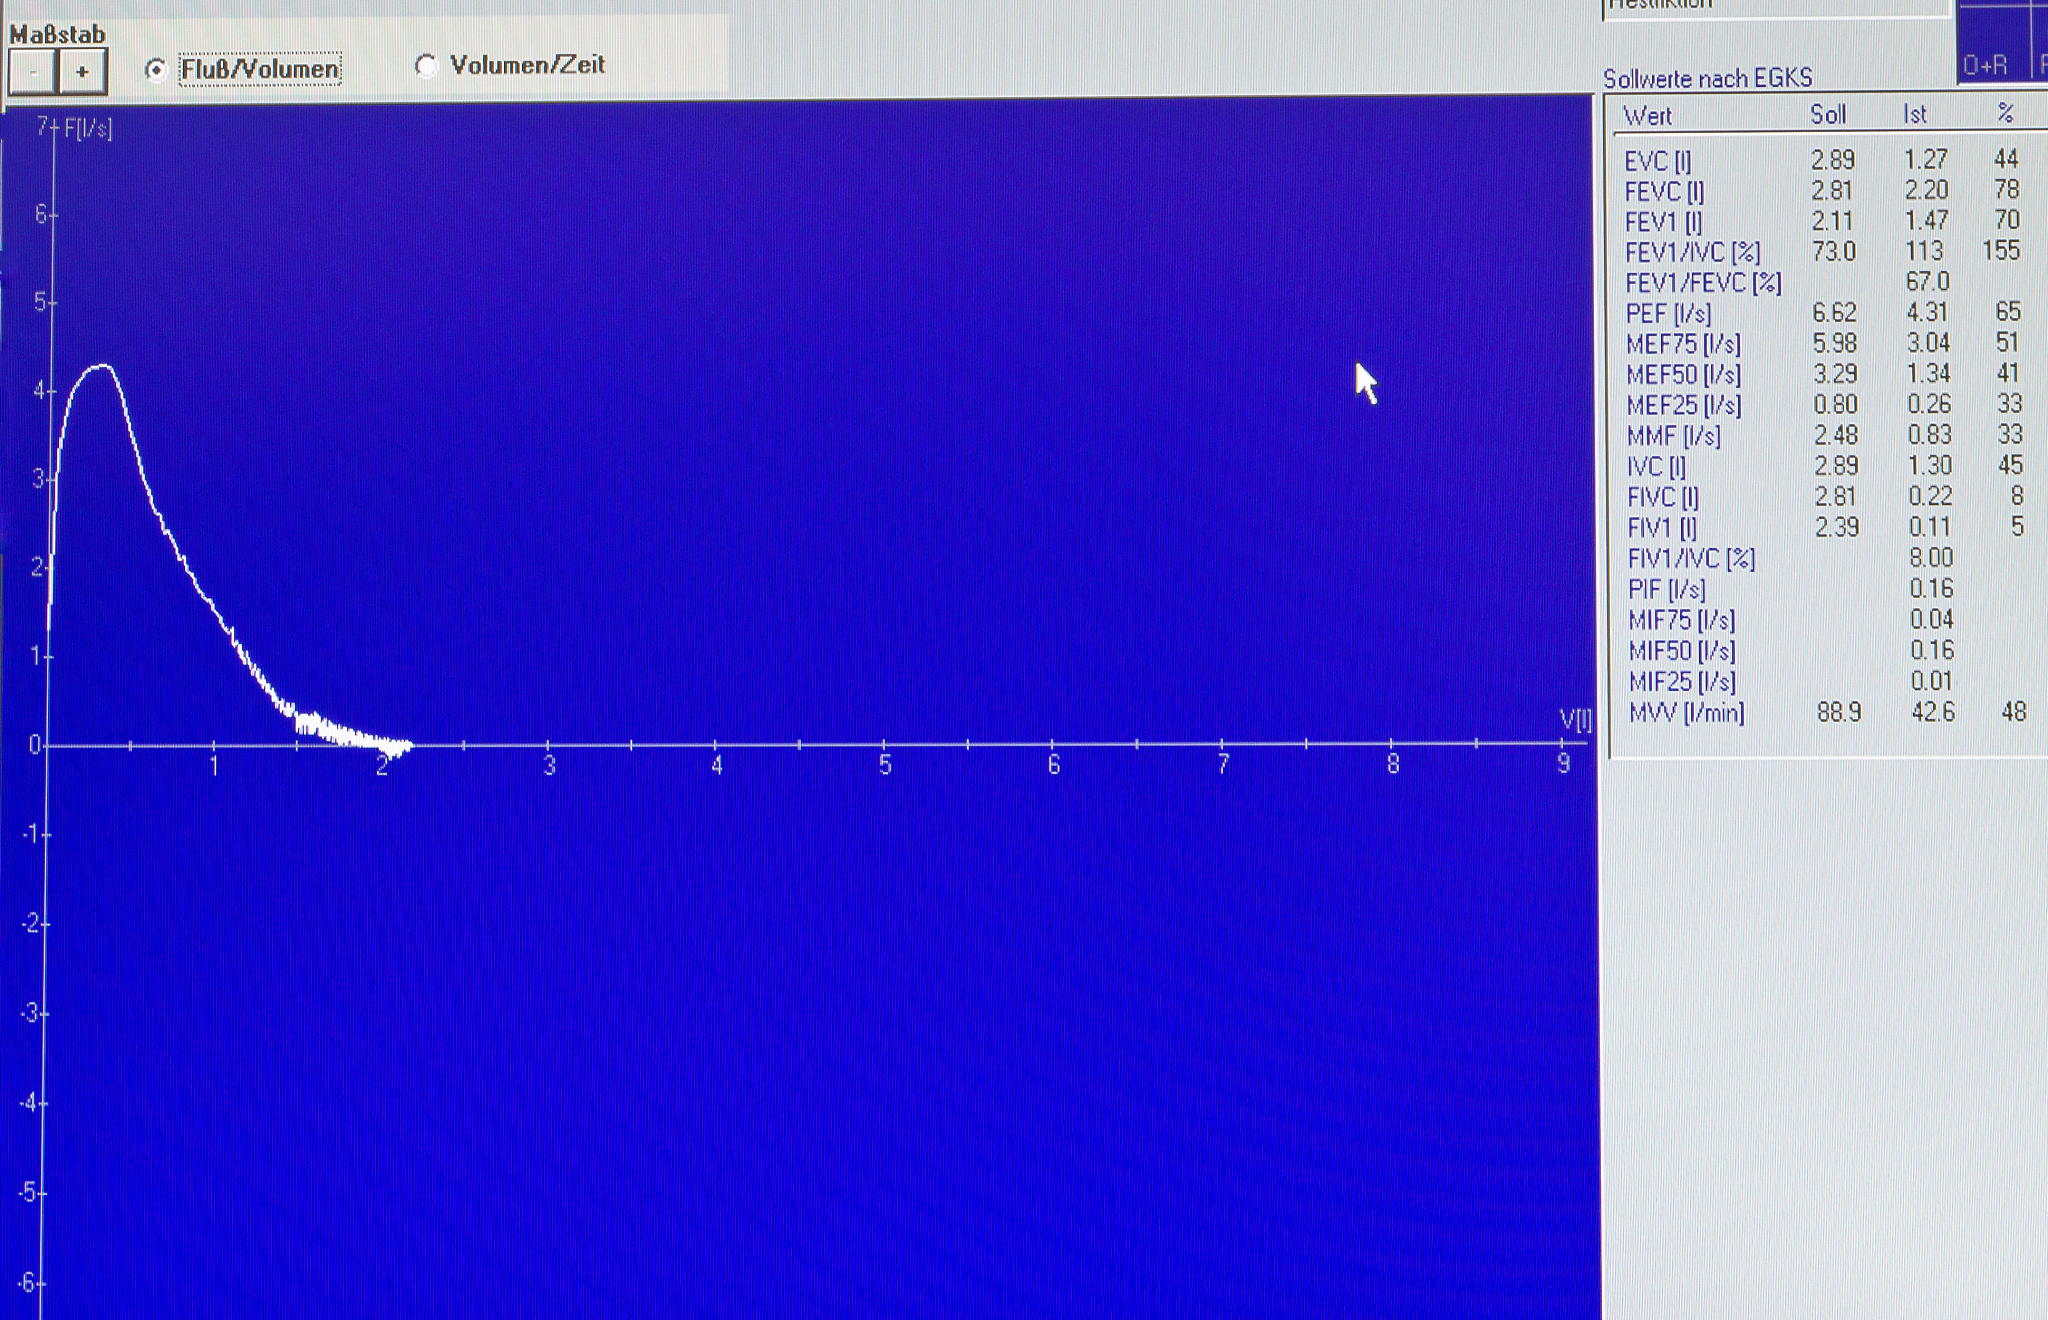Click the Ist column header
Image resolution: width=2048 pixels, height=1320 pixels.
pos(1915,115)
